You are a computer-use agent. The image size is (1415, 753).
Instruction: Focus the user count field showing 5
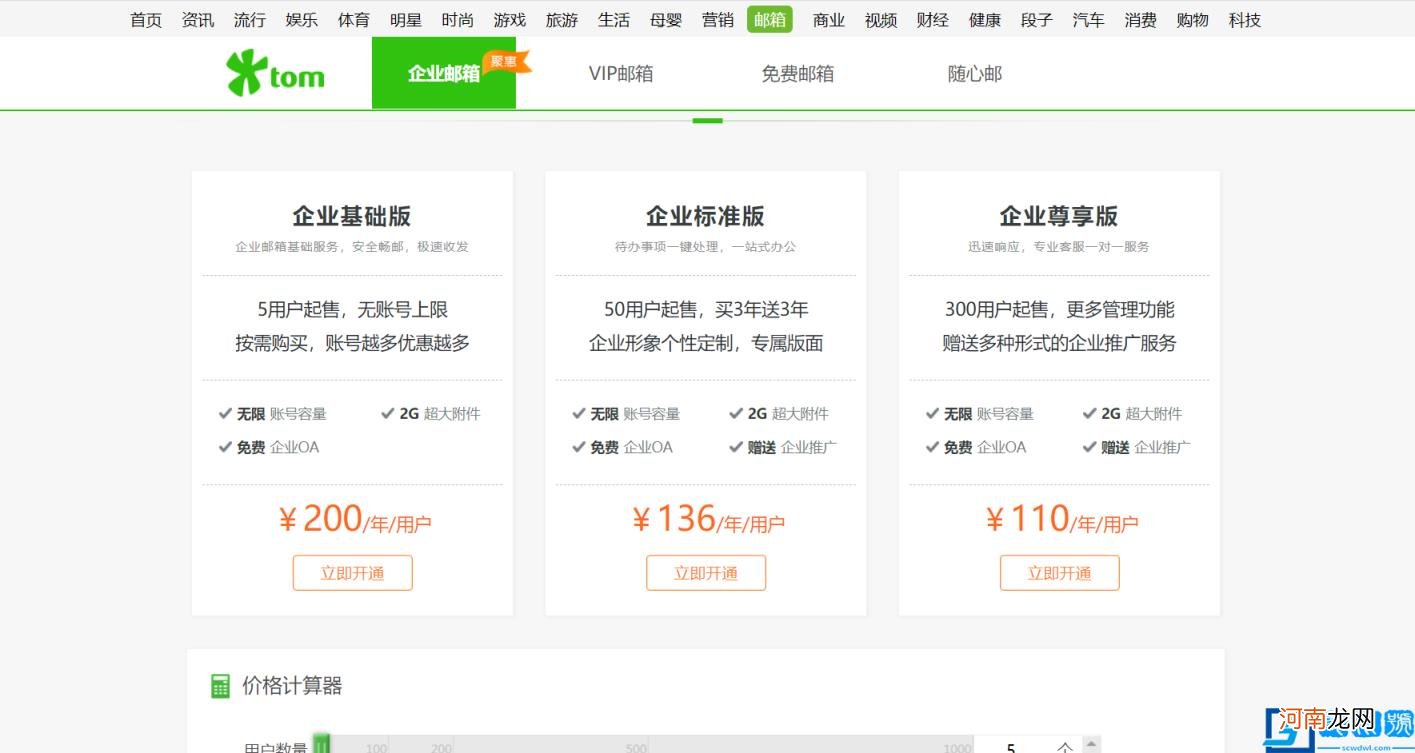point(1013,746)
